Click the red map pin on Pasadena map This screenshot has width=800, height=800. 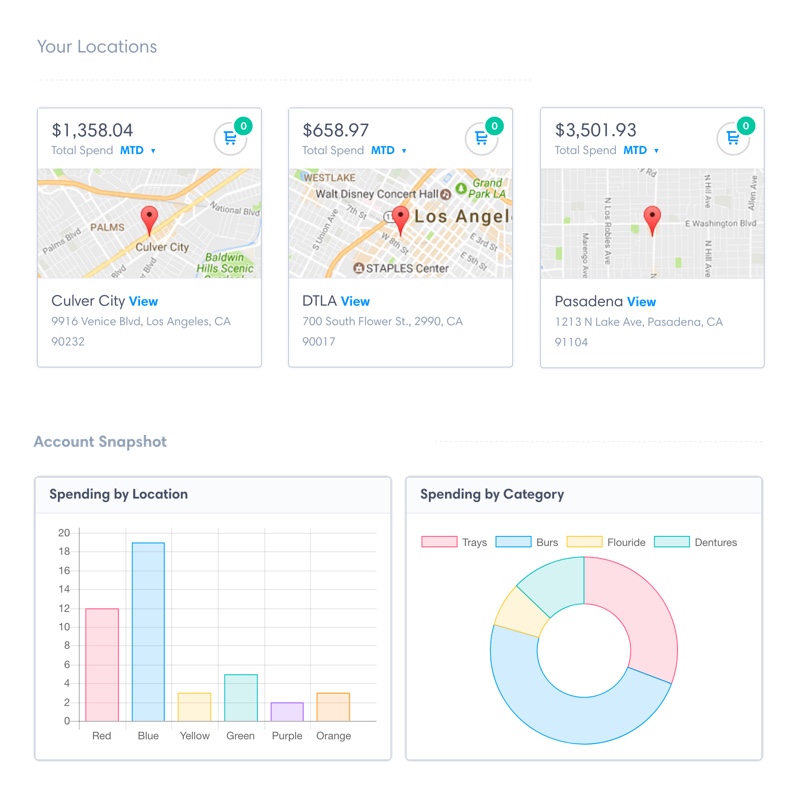[x=652, y=219]
